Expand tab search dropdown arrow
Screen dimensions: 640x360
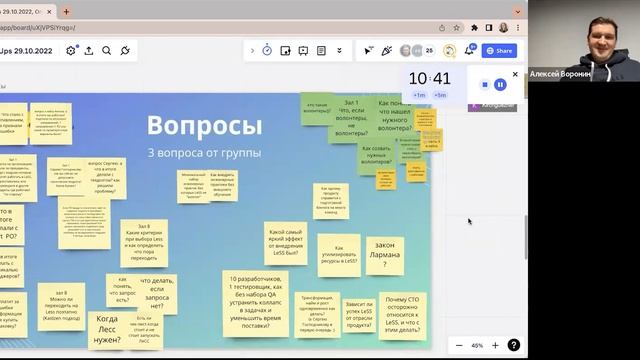pos(518,12)
